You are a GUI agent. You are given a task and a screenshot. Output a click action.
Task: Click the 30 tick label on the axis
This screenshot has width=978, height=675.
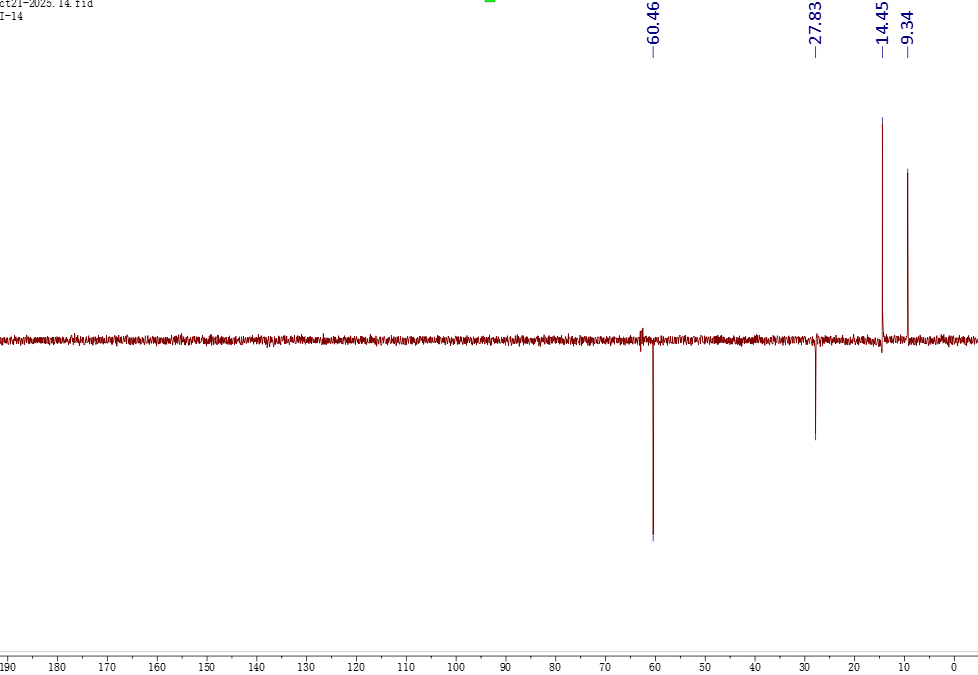pyautogui.click(x=804, y=666)
